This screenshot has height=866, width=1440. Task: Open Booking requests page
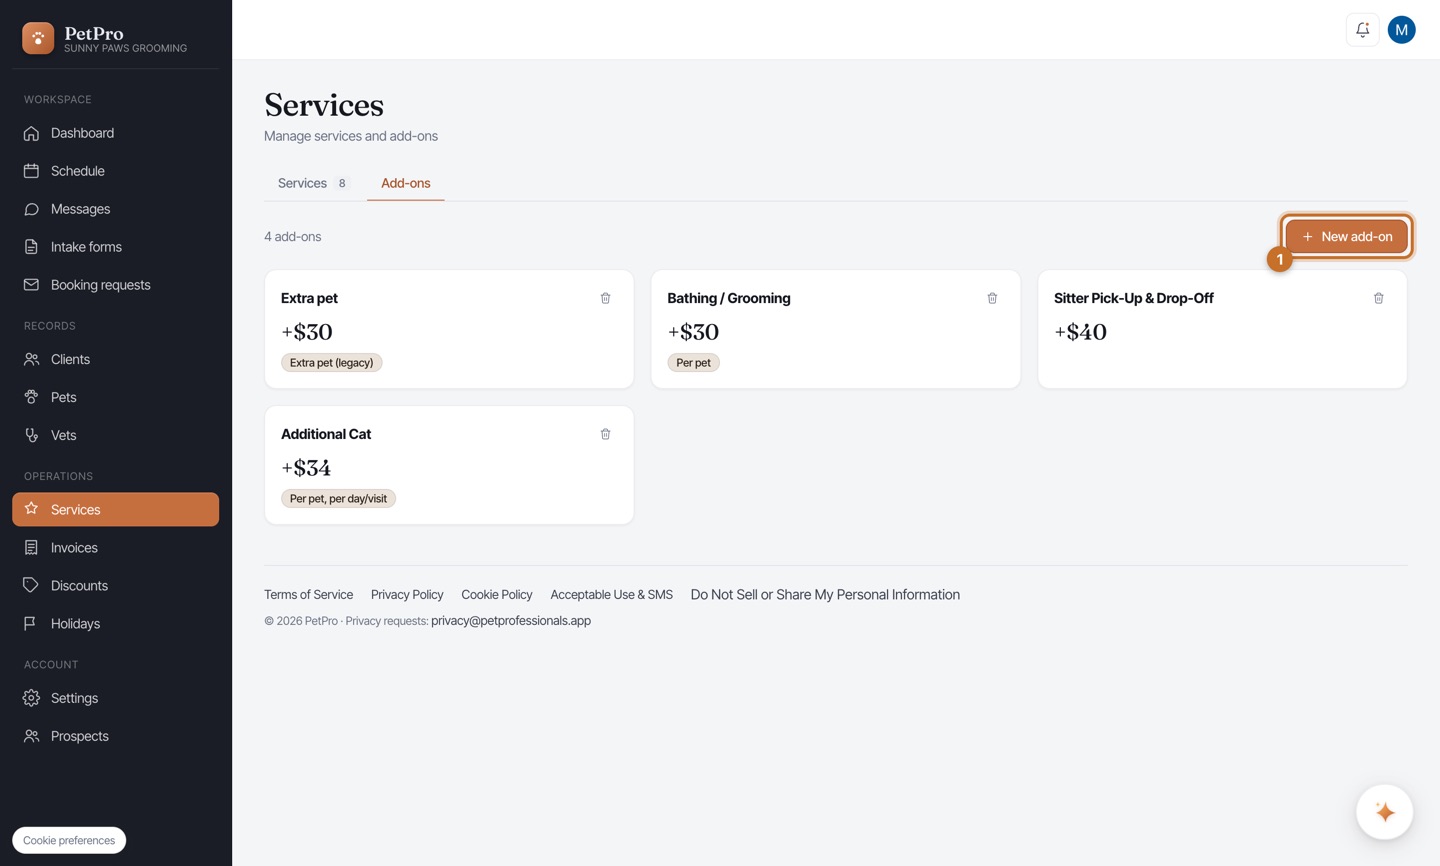[x=115, y=285]
